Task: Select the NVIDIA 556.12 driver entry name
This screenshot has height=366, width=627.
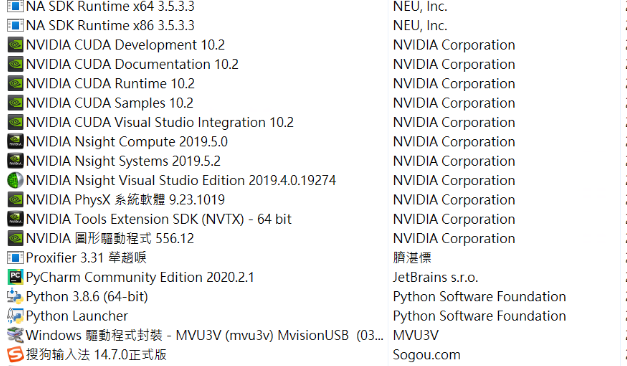Action: [110, 238]
